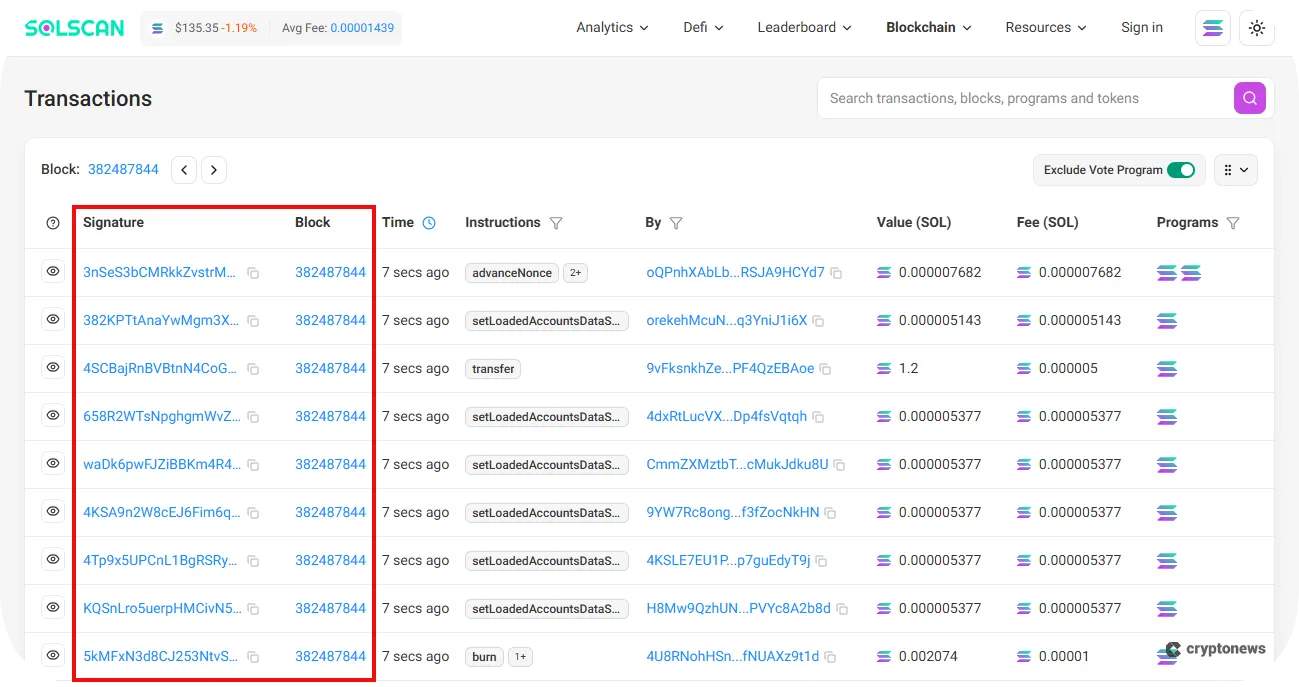
Task: Open the burn transaction preview eye icon
Action: (x=52, y=656)
